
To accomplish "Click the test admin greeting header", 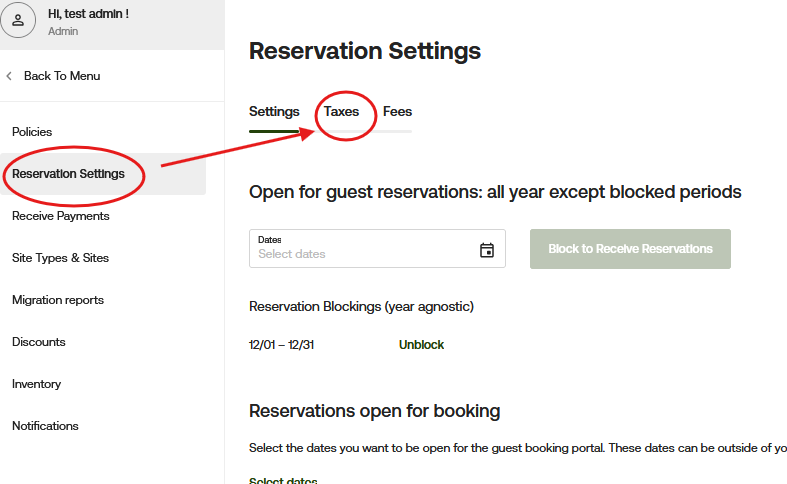I will tap(88, 14).
